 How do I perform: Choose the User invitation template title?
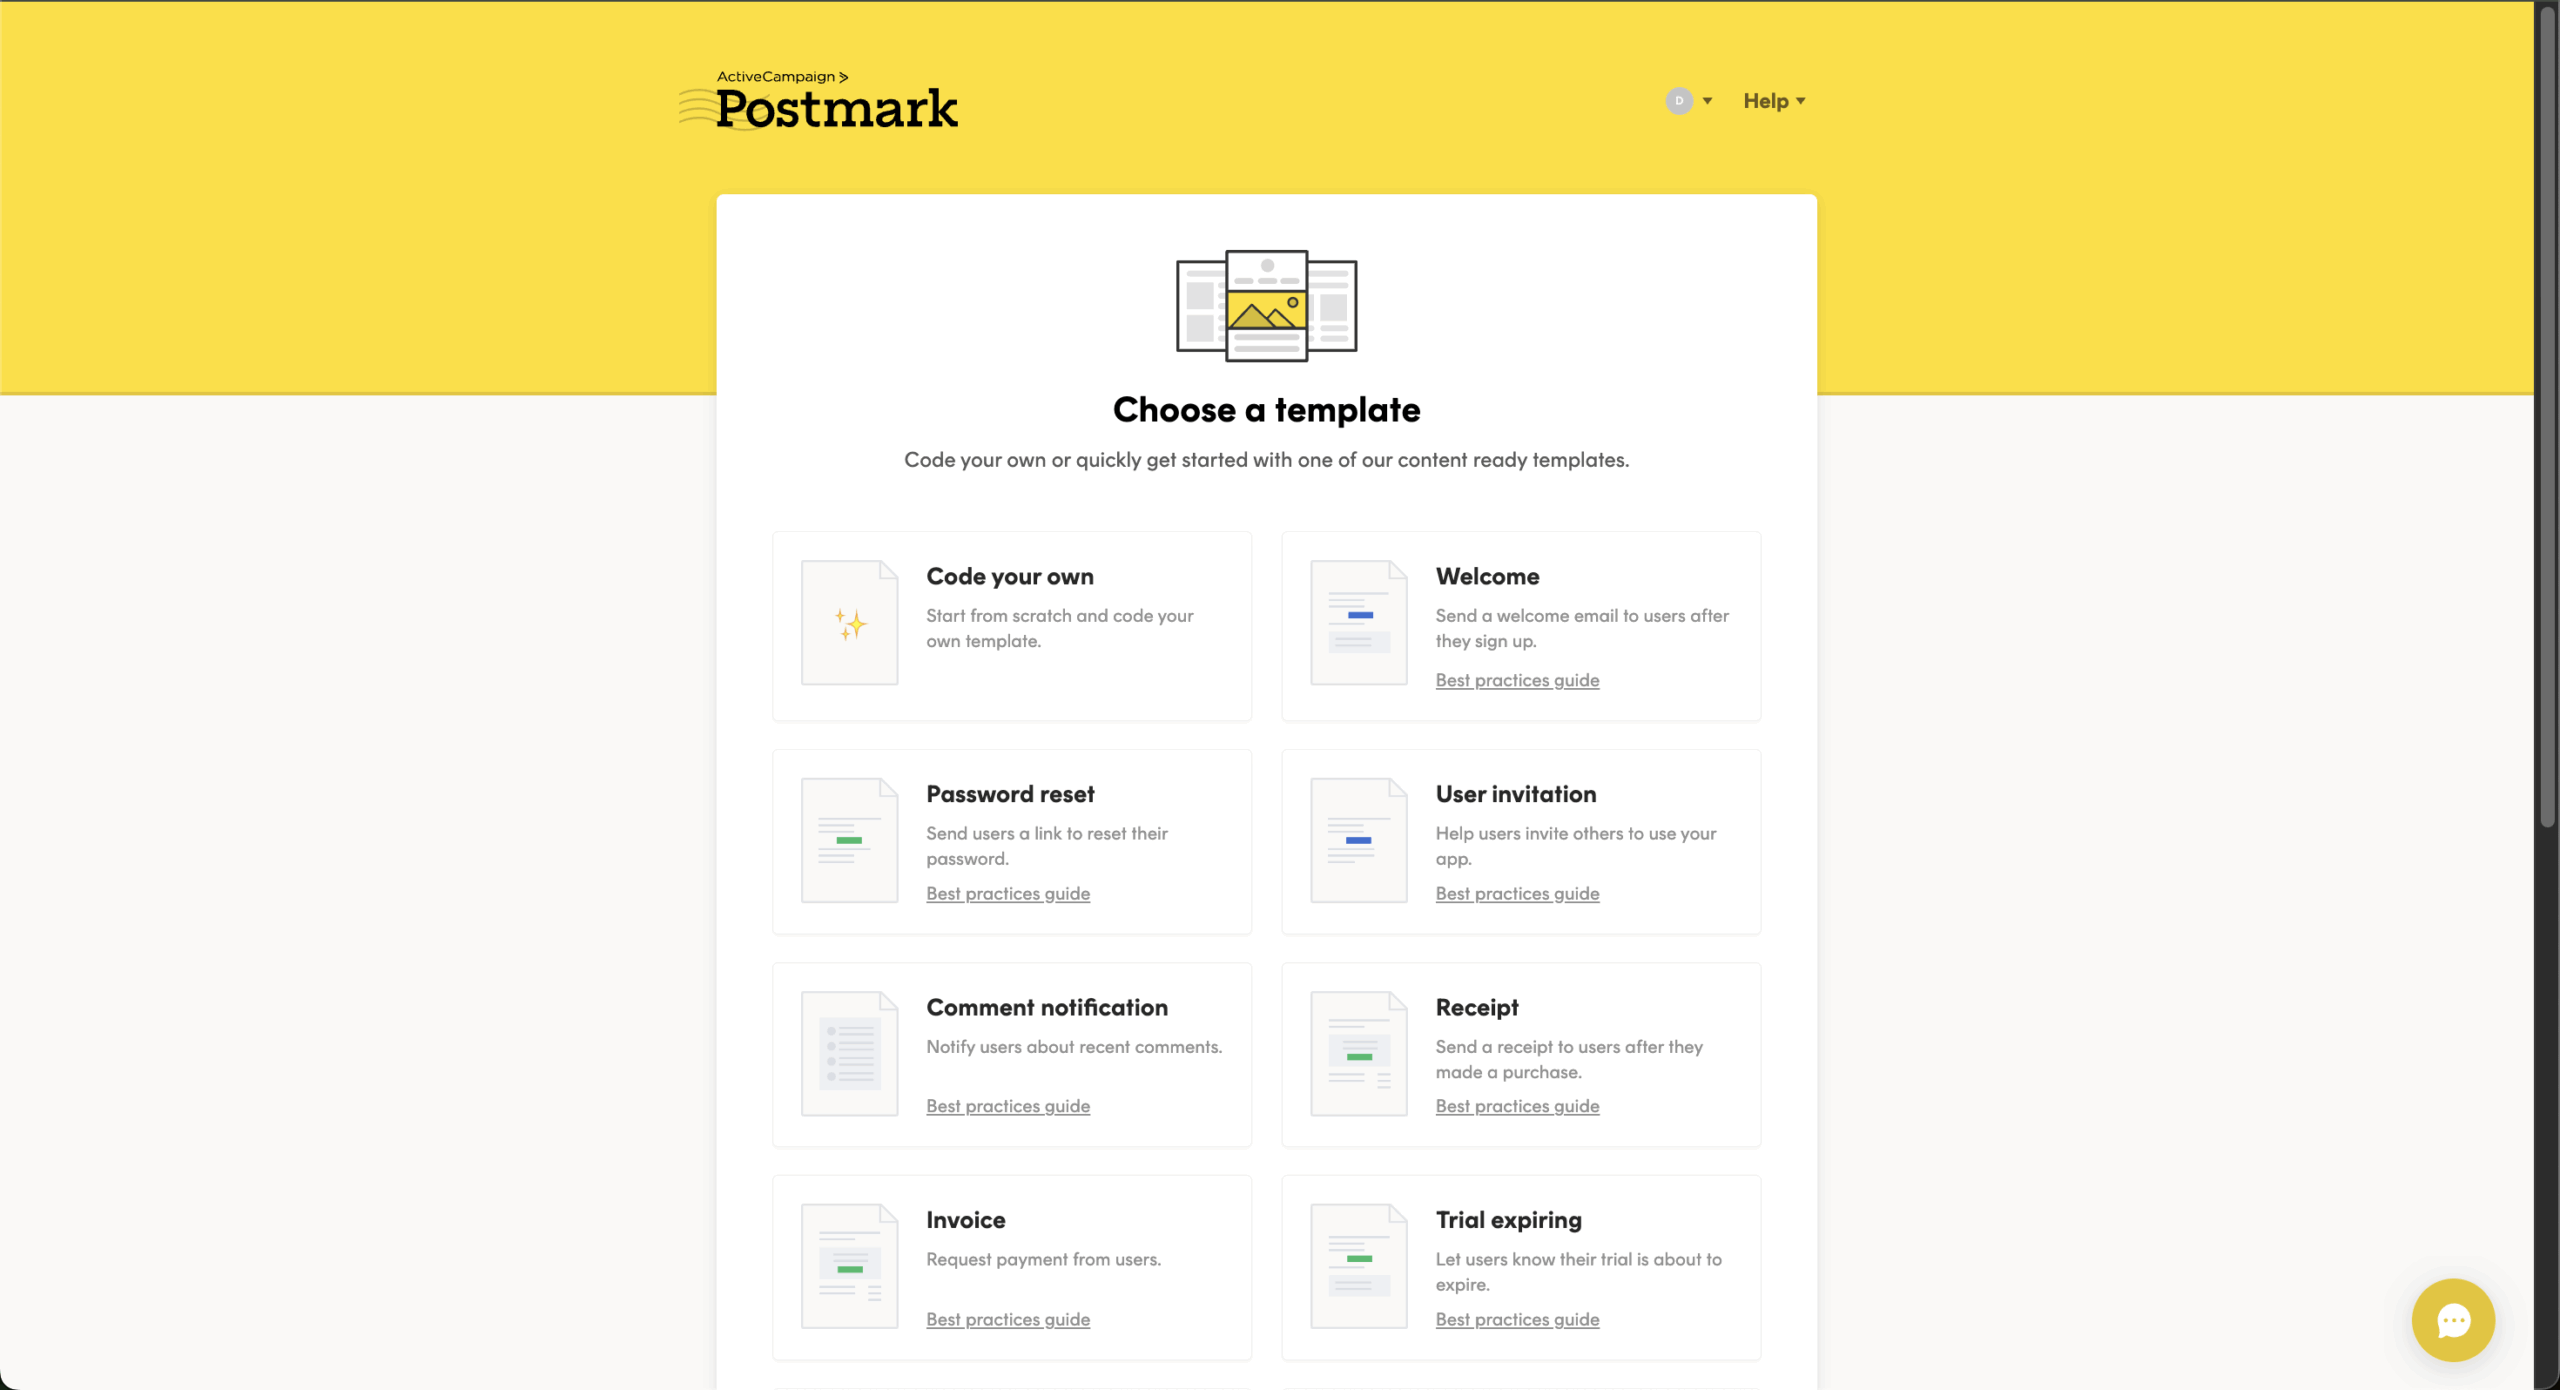click(1516, 794)
